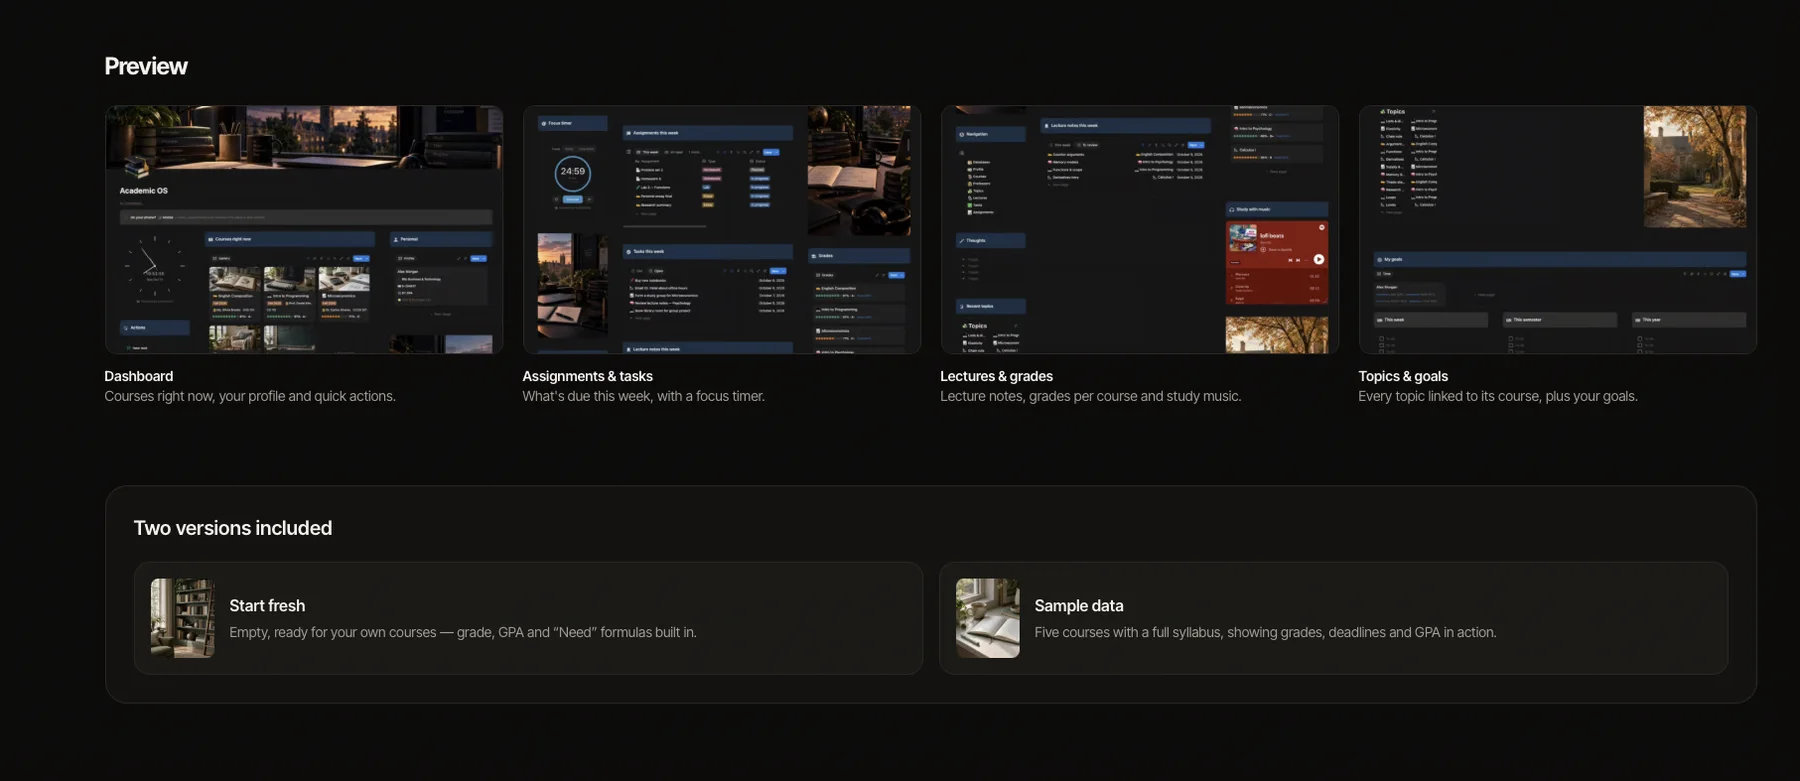The width and height of the screenshot is (1800, 781).
Task: Open the Assignments & tasks preview thumbnail
Action: coord(722,229)
